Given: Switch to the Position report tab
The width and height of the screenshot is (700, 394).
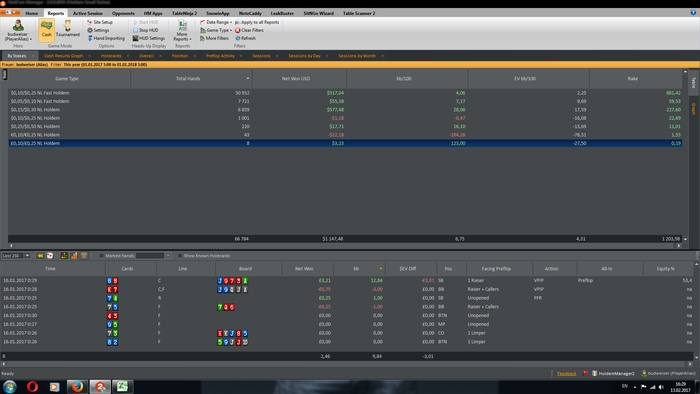Looking at the screenshot, I should coord(180,56).
